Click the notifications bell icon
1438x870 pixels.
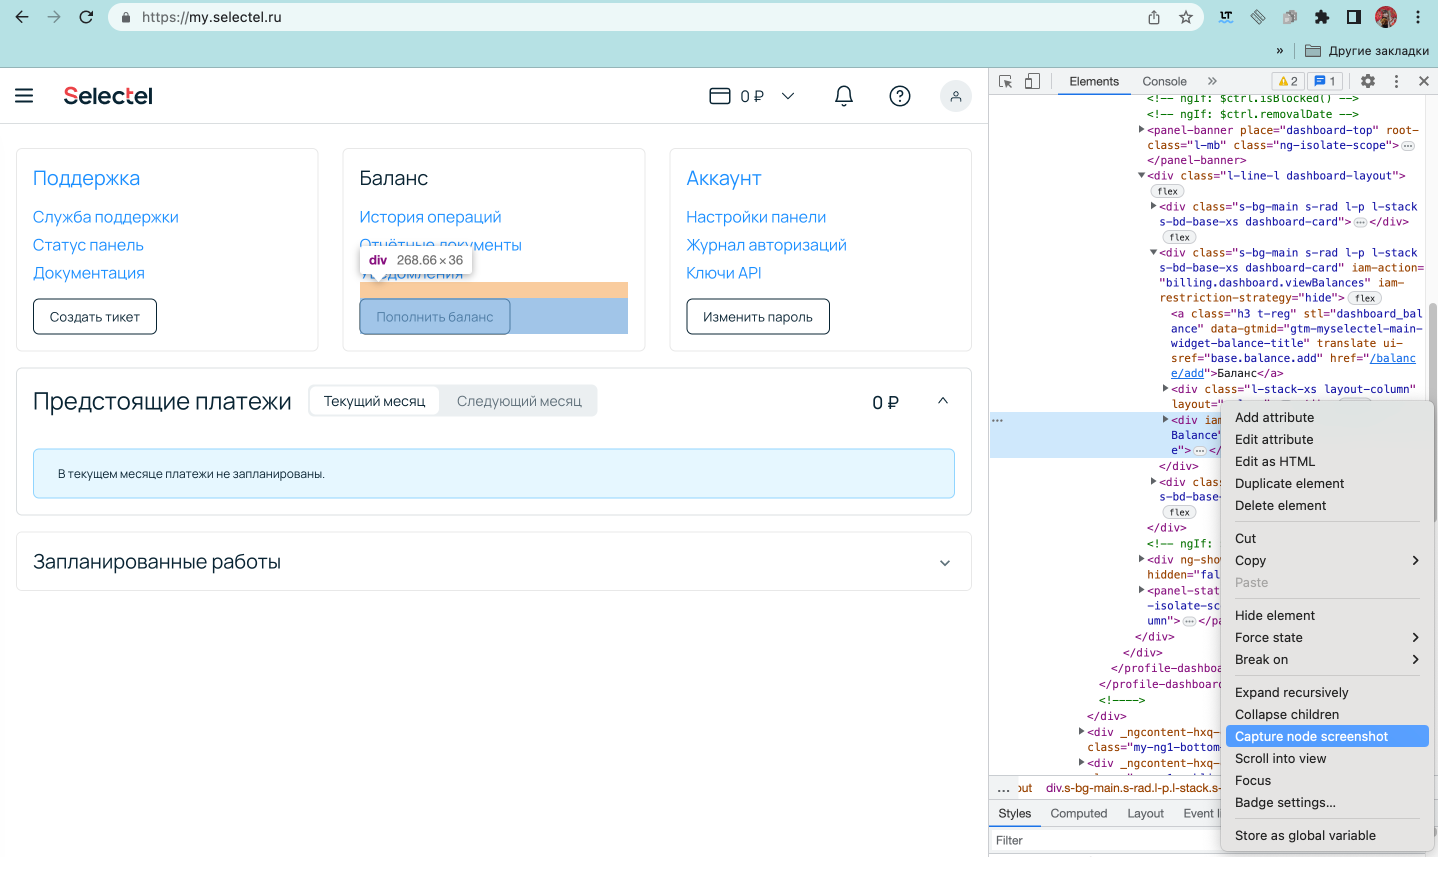844,96
